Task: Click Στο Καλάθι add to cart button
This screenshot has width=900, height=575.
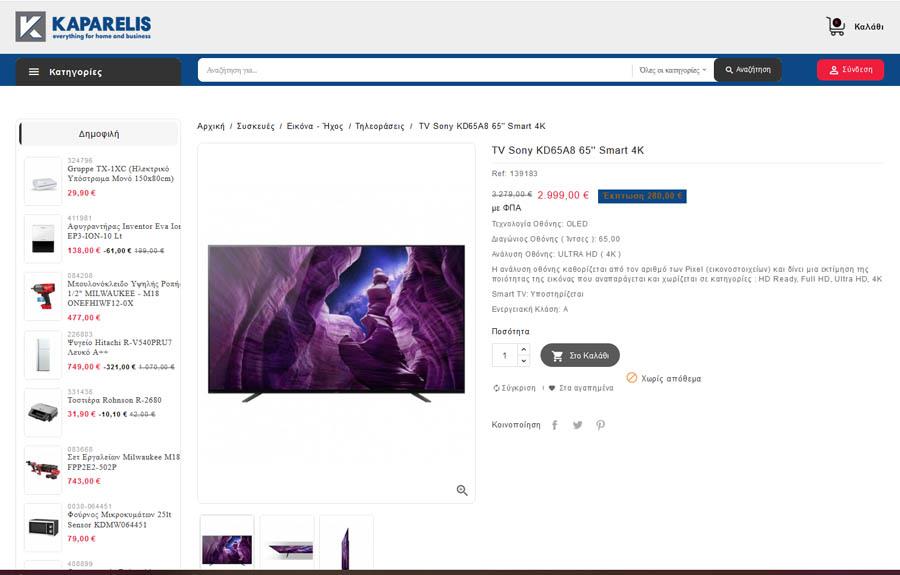Action: pyautogui.click(x=580, y=355)
